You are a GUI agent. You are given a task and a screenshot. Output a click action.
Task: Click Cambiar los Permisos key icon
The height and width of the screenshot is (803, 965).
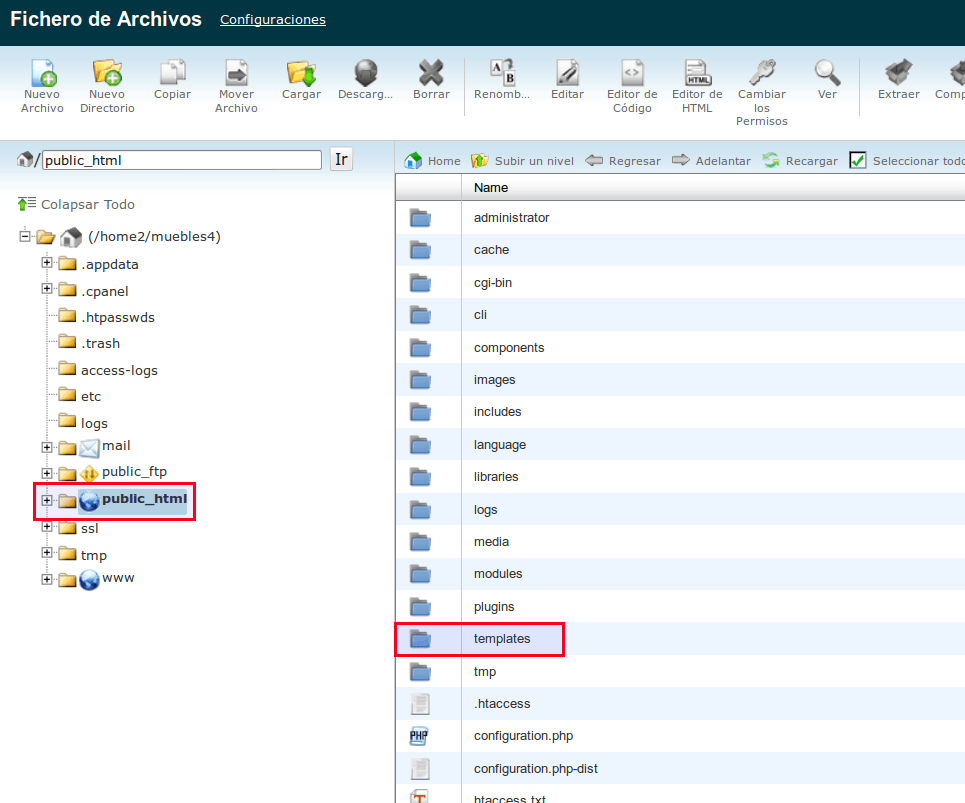762,73
